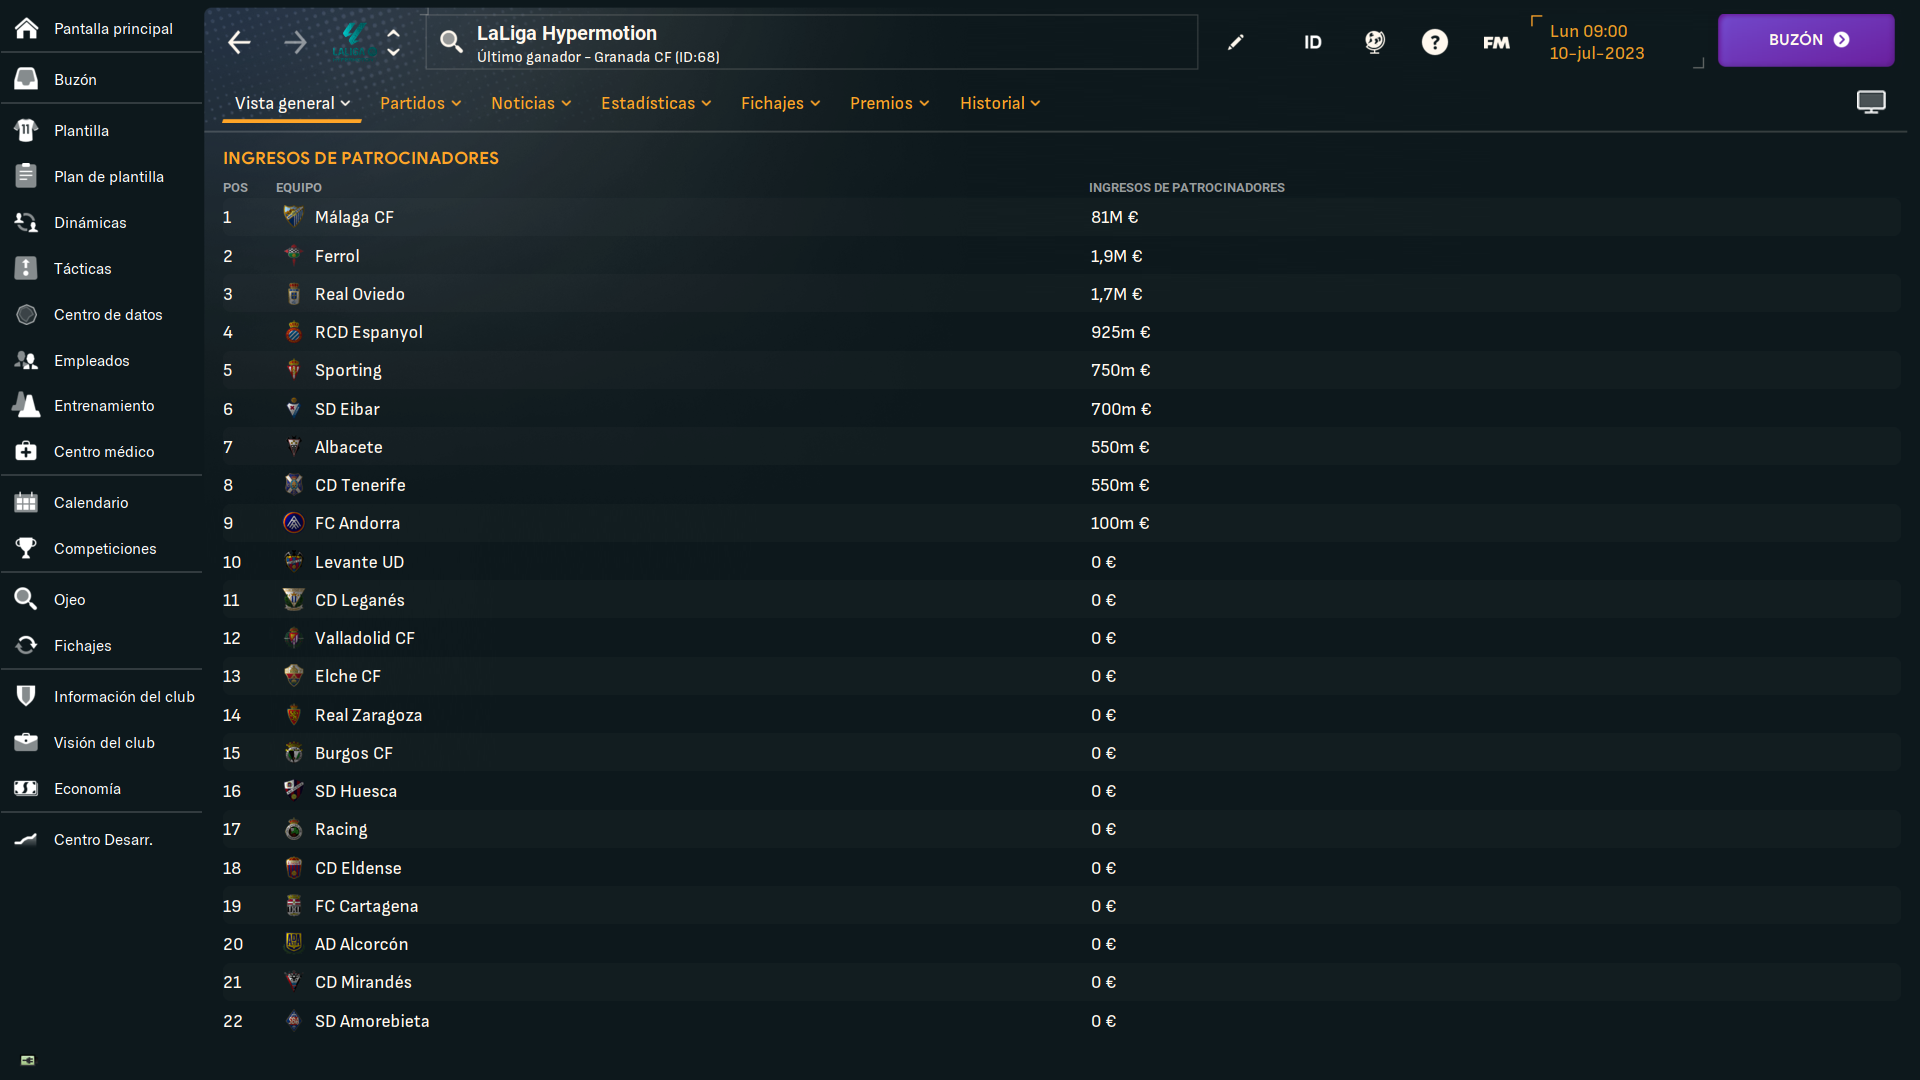Open the Albacete team link
The height and width of the screenshot is (1080, 1920).
(349, 447)
